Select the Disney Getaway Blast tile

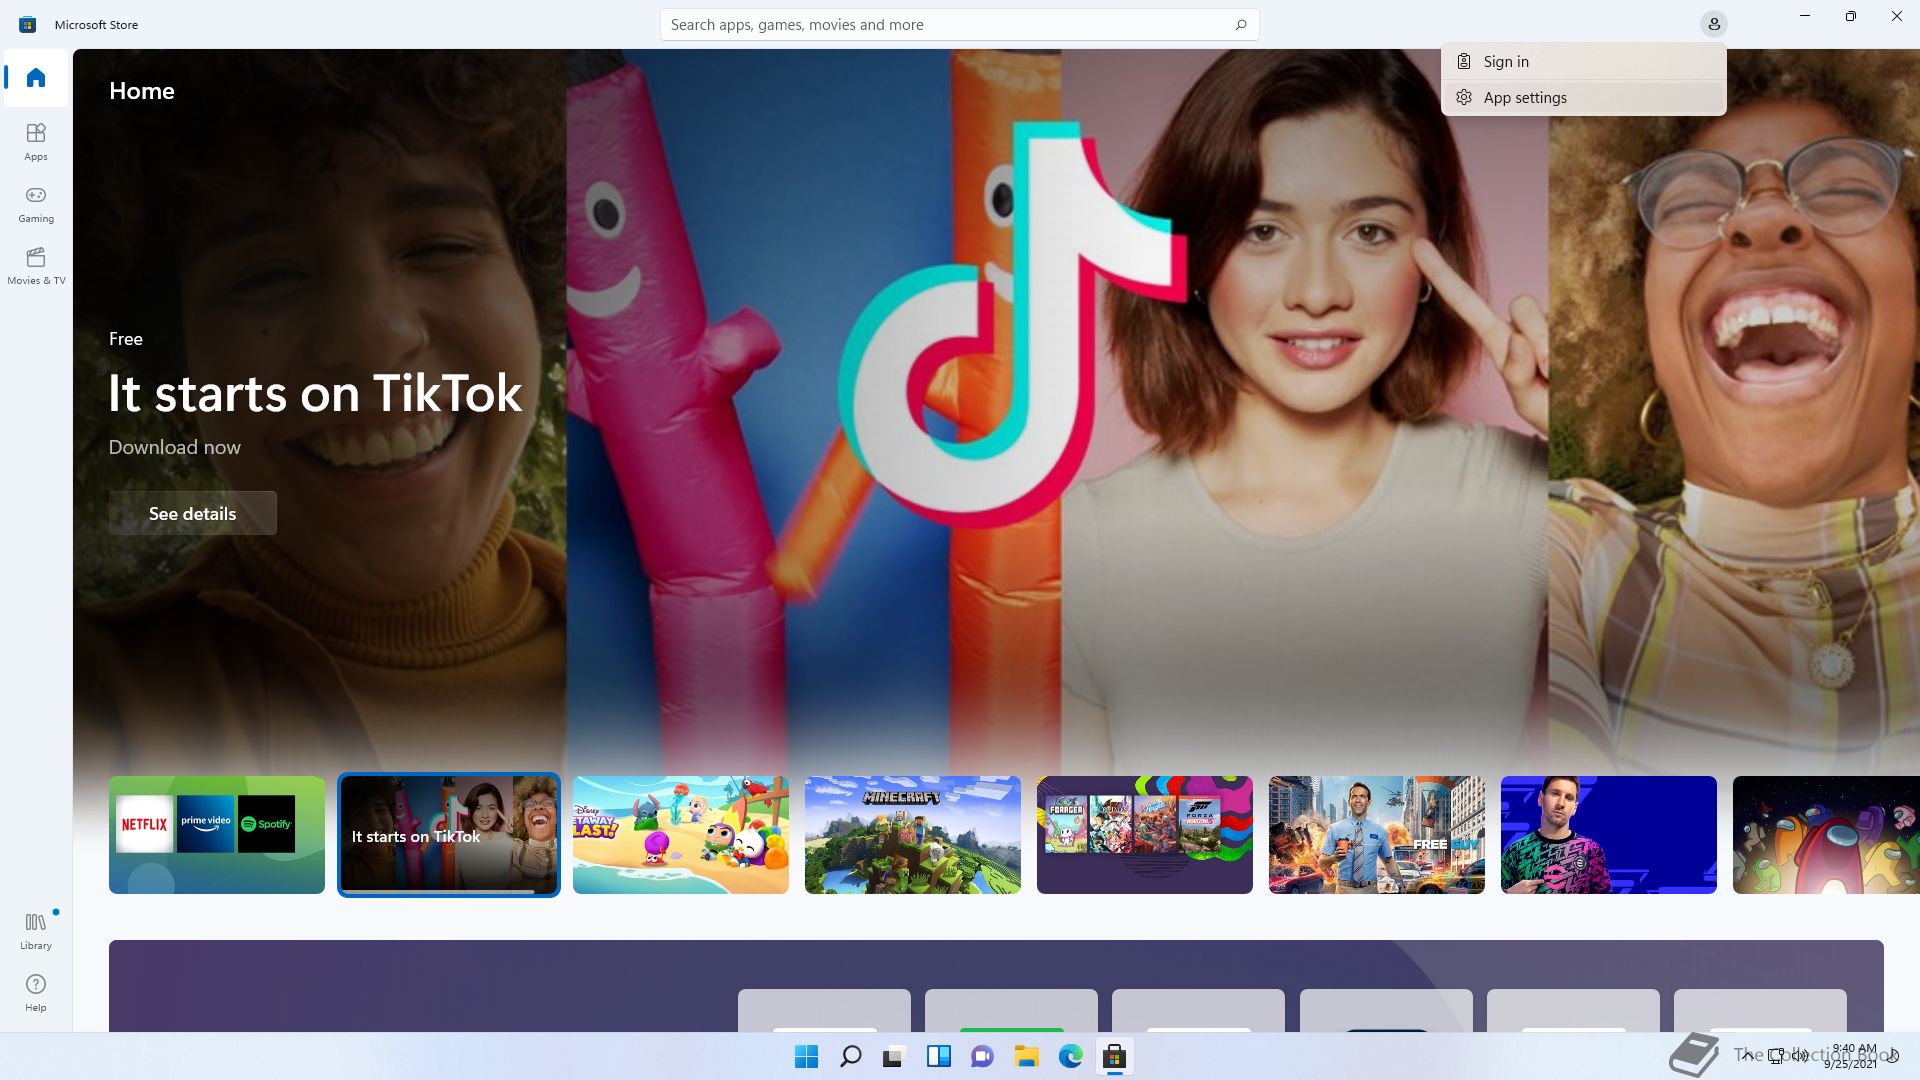pos(681,835)
